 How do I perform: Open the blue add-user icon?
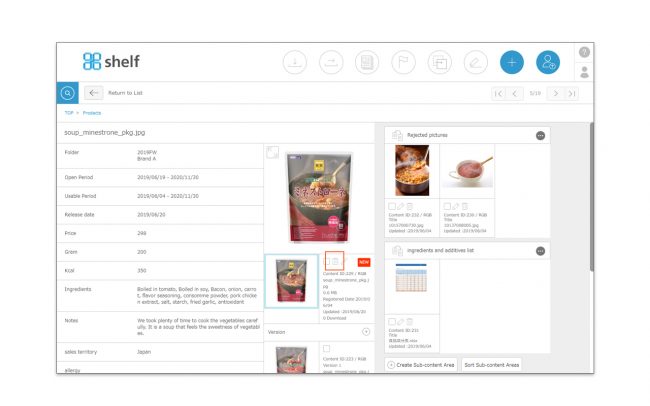coord(548,62)
